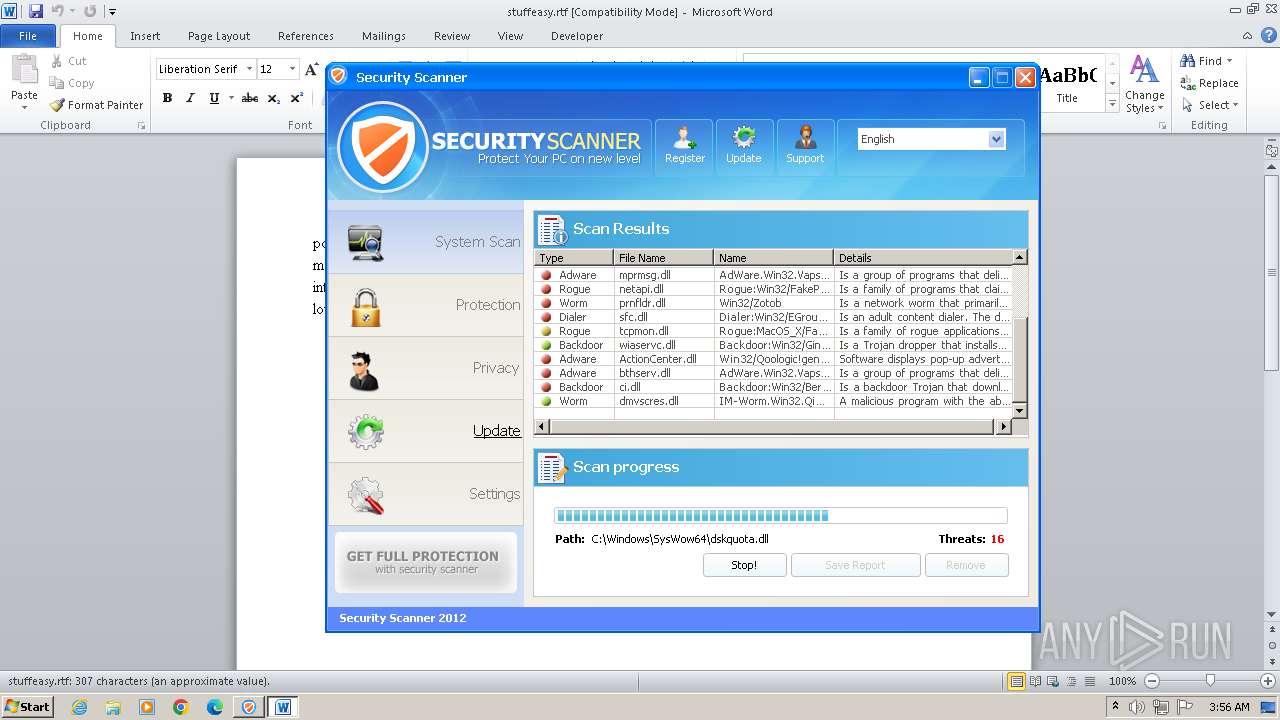Click scan results horizontal scroll right arrow
The height and width of the screenshot is (720, 1280).
coord(1004,426)
